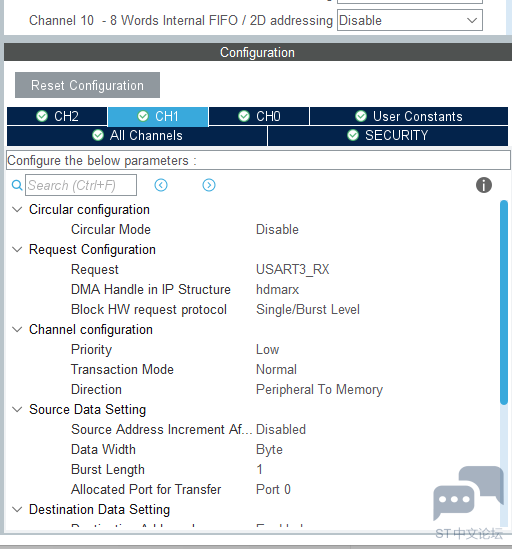The image size is (512, 549).
Task: Click Block HW request protocol label
Action: [x=149, y=310]
